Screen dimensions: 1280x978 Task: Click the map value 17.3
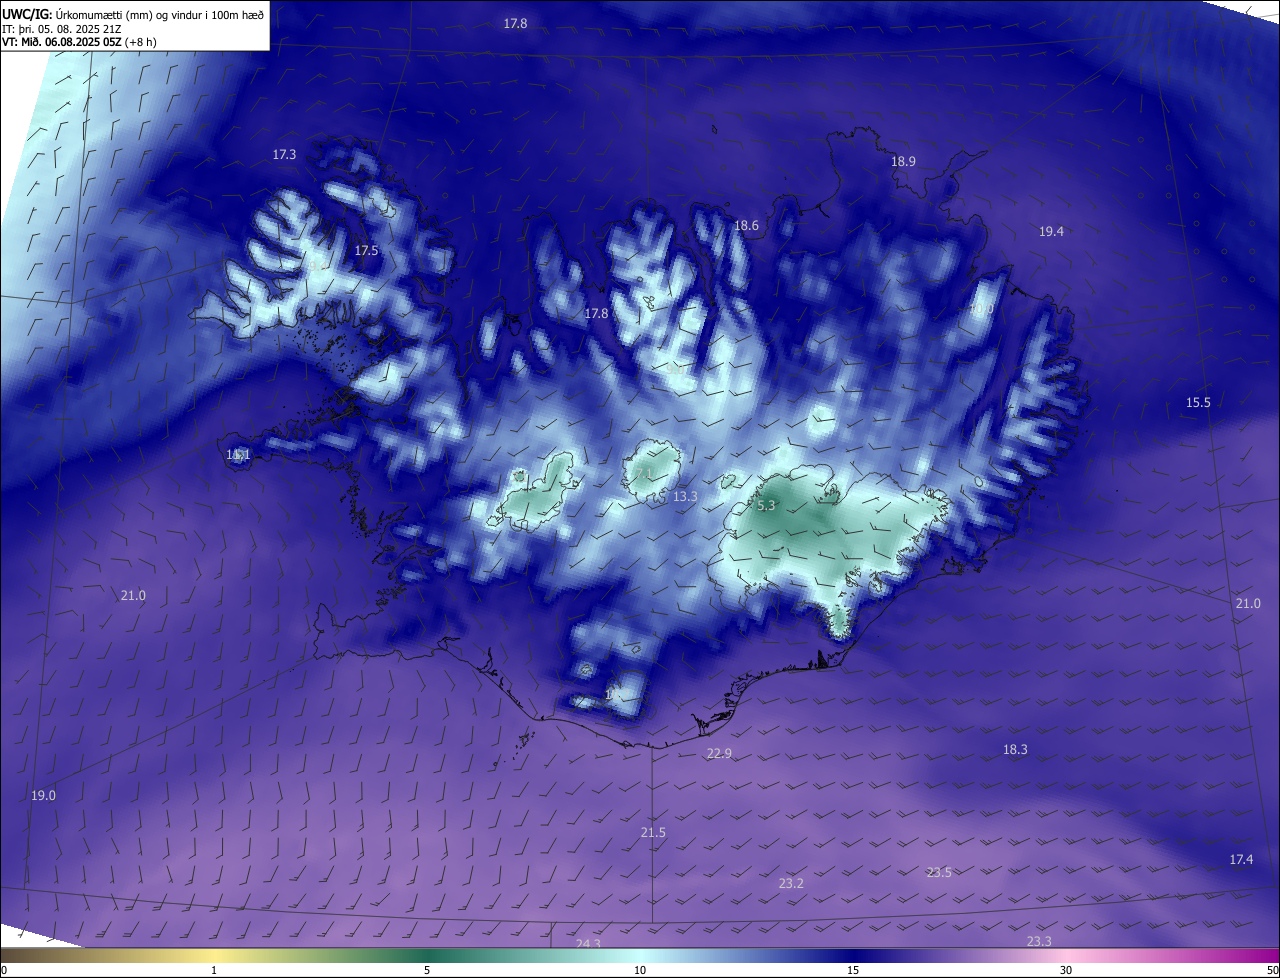click(x=284, y=155)
